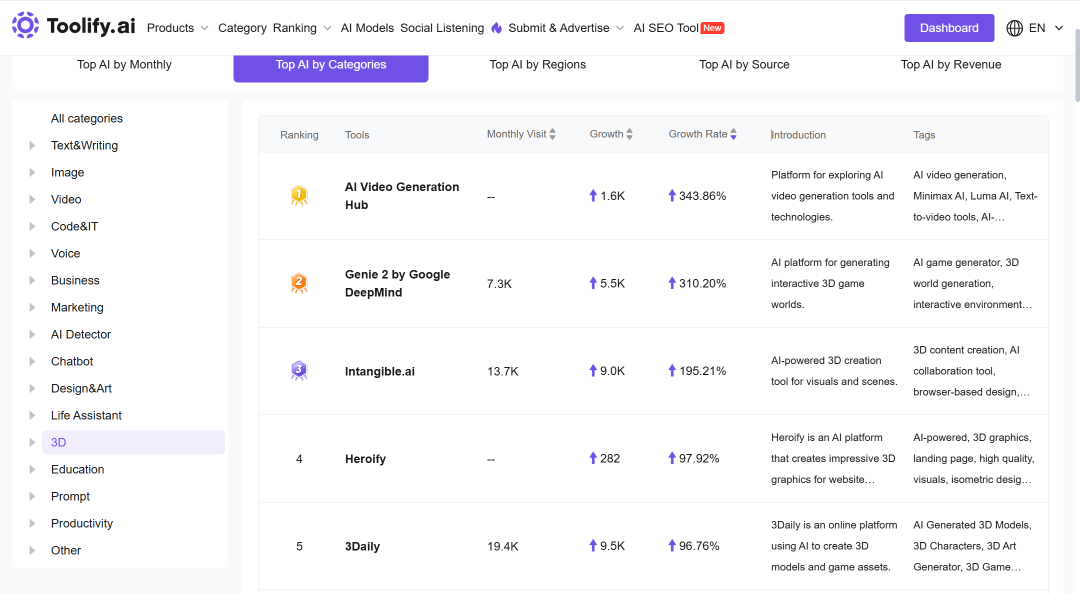Switch to Top AI by Monthly tab
The width and height of the screenshot is (1080, 594).
tap(124, 65)
